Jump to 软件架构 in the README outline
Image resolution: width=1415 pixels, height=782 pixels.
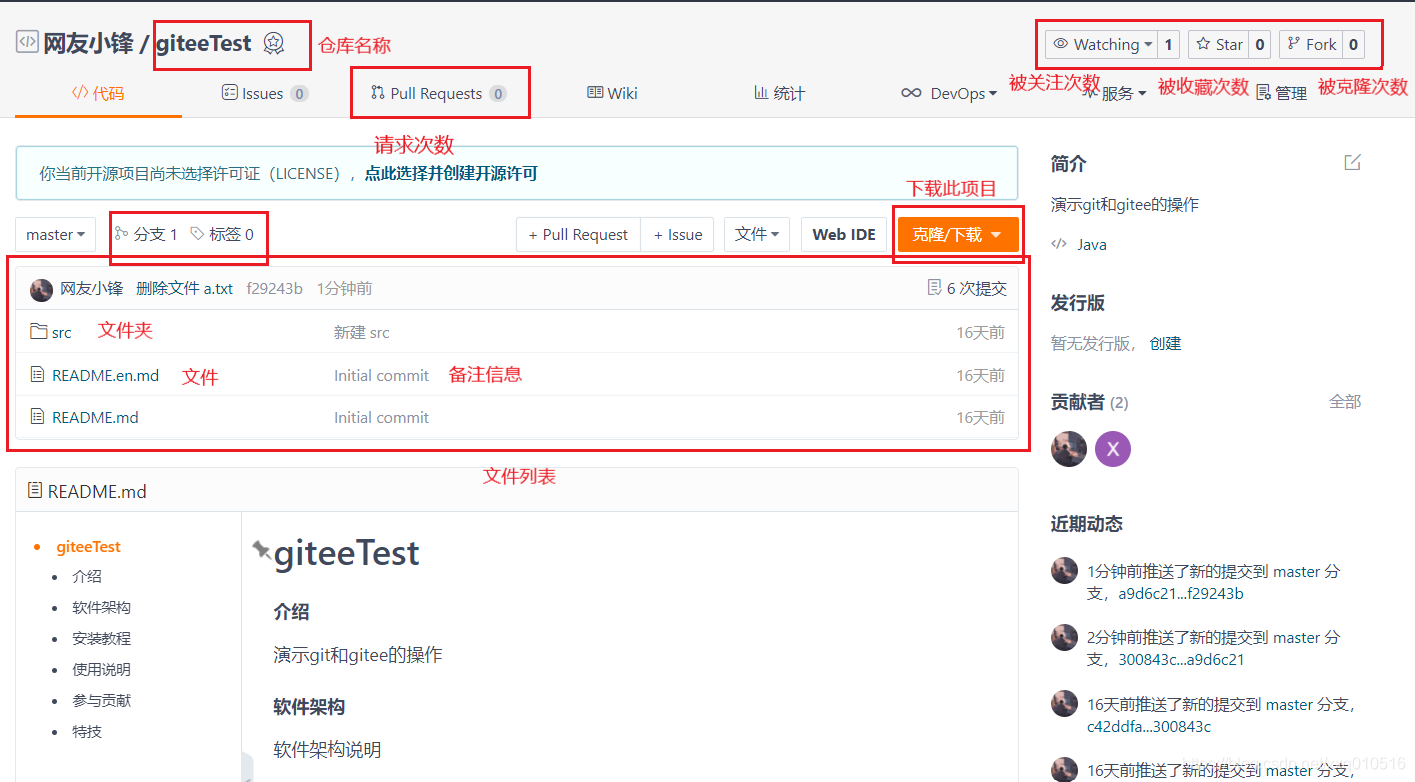(x=101, y=607)
